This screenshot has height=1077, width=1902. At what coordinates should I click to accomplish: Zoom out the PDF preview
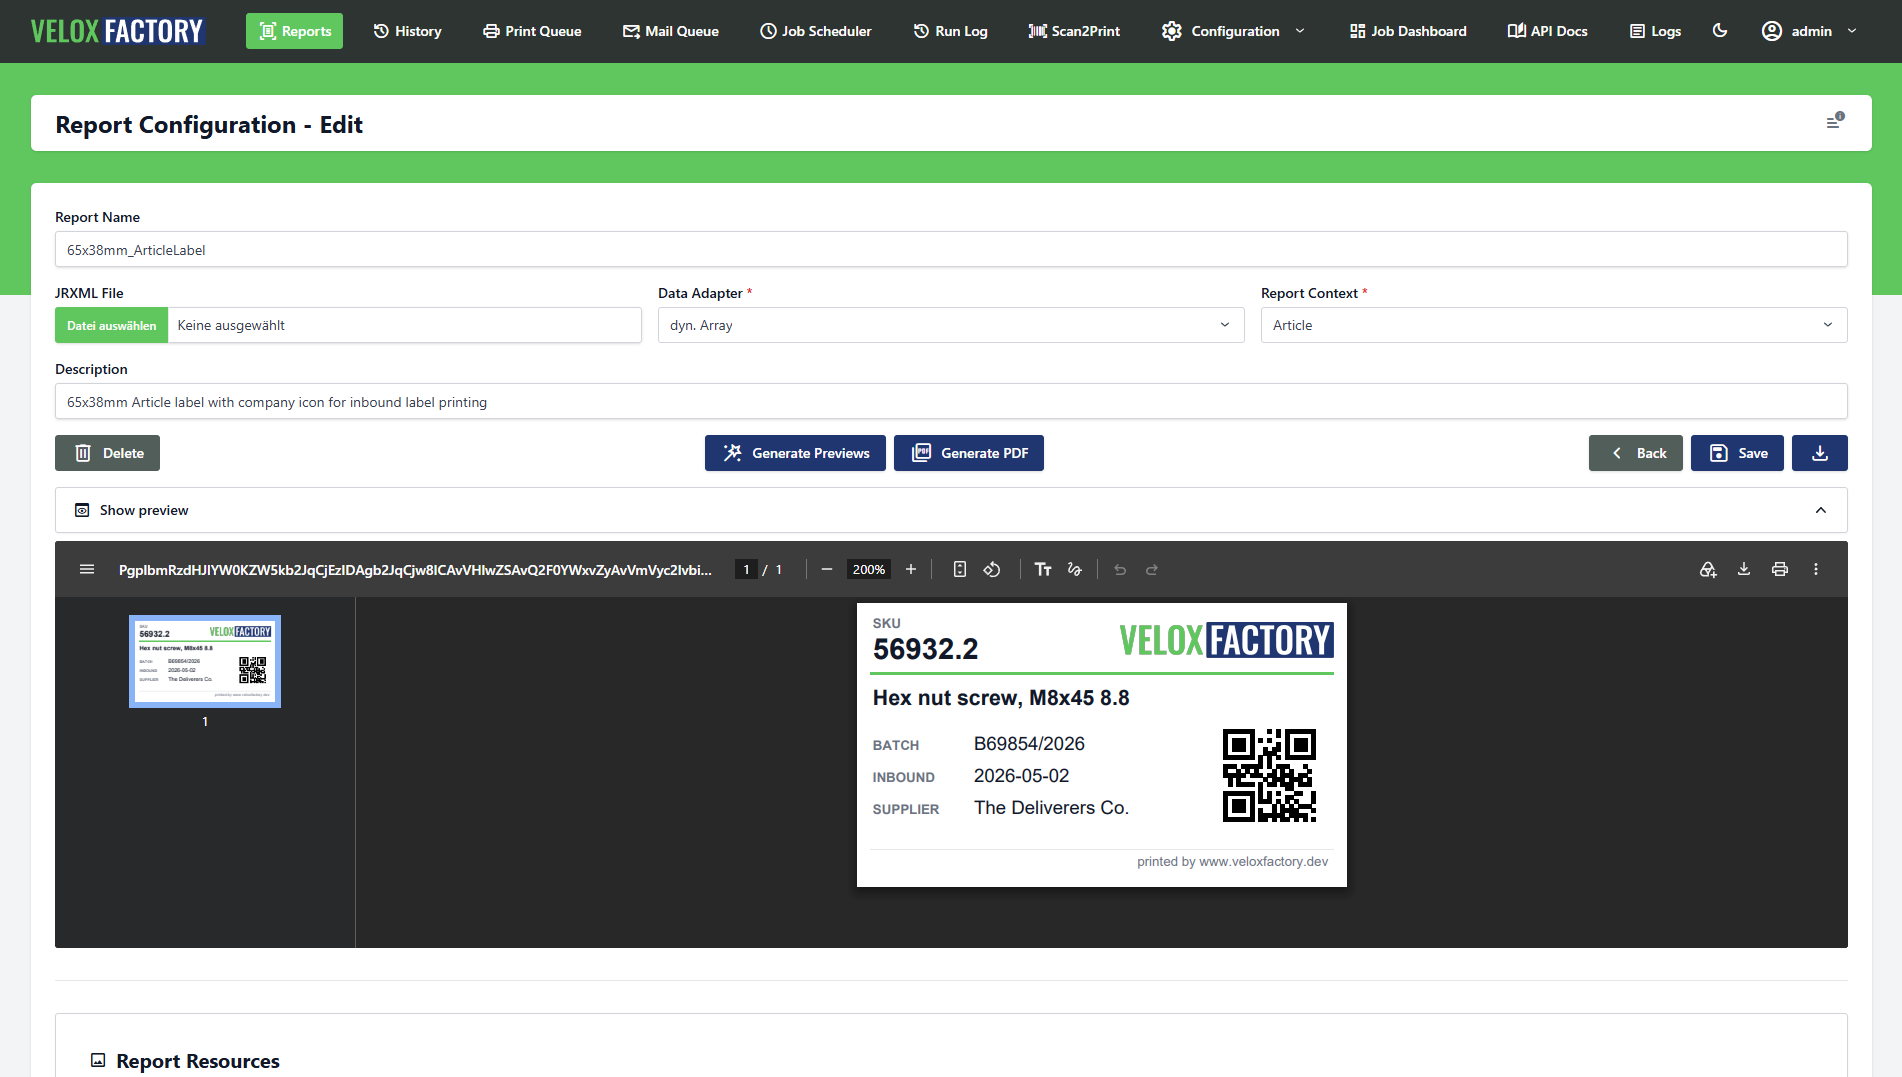coord(827,569)
